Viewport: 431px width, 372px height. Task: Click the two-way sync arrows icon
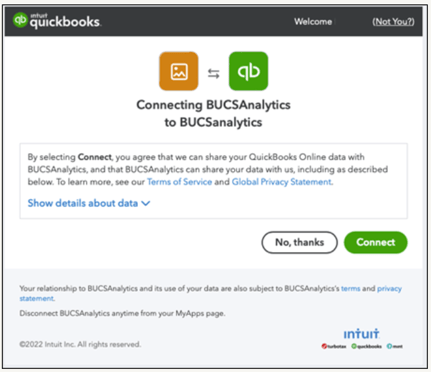click(214, 73)
